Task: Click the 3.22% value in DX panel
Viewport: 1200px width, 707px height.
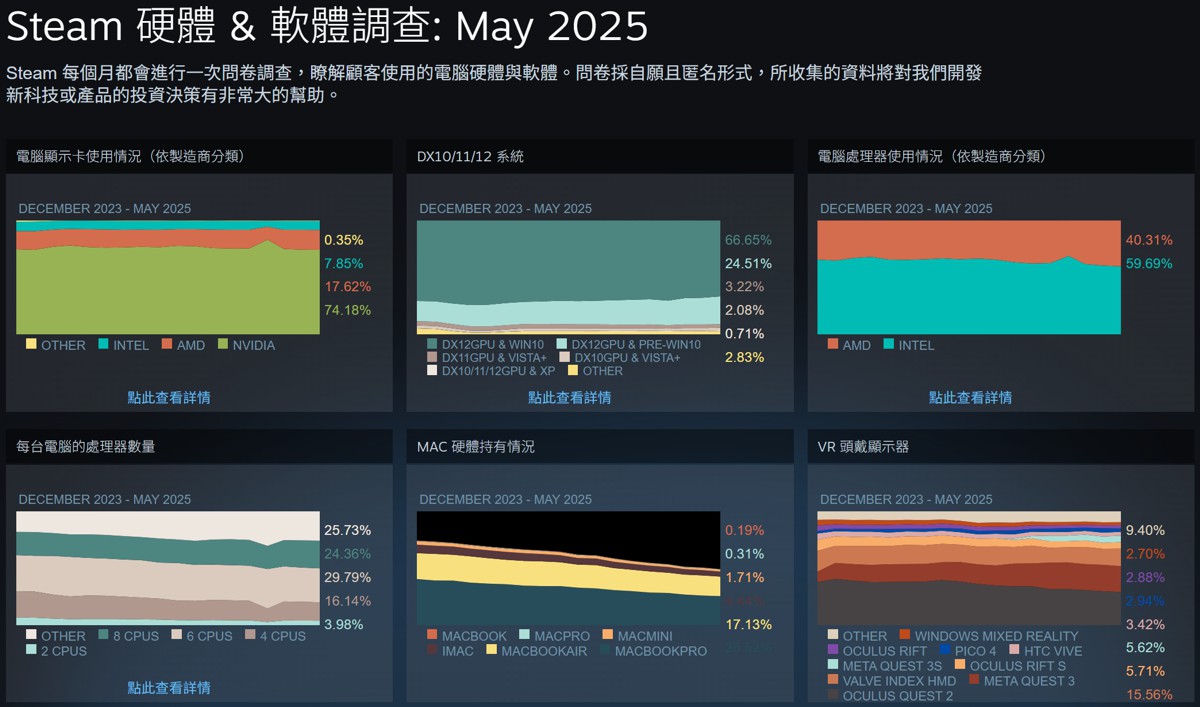Action: coord(744,286)
